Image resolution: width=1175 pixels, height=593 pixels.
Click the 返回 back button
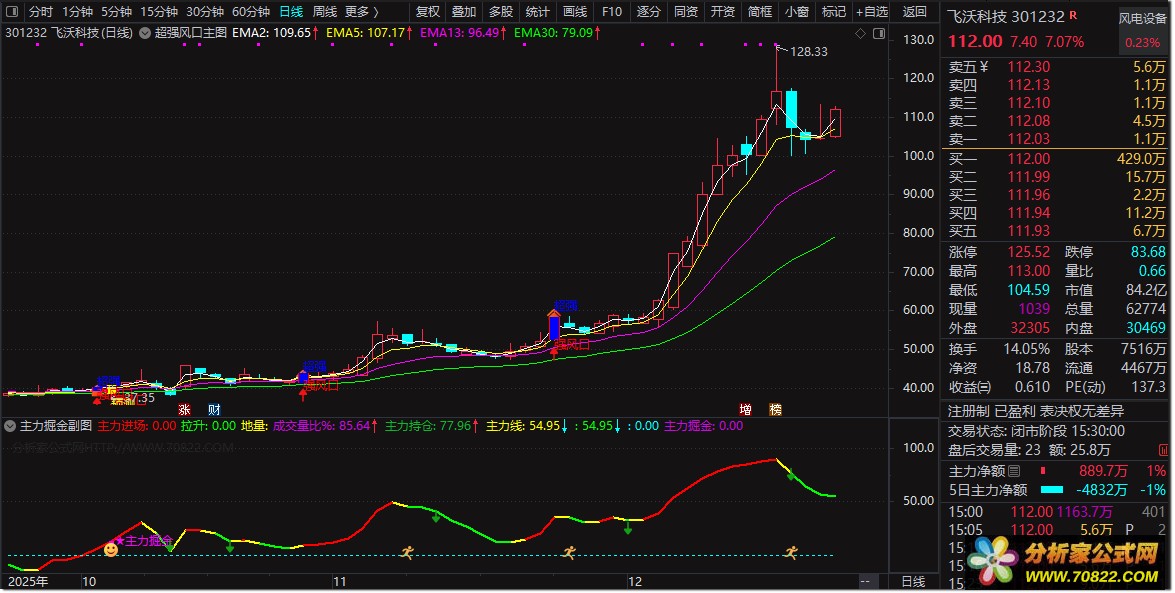[x=914, y=11]
